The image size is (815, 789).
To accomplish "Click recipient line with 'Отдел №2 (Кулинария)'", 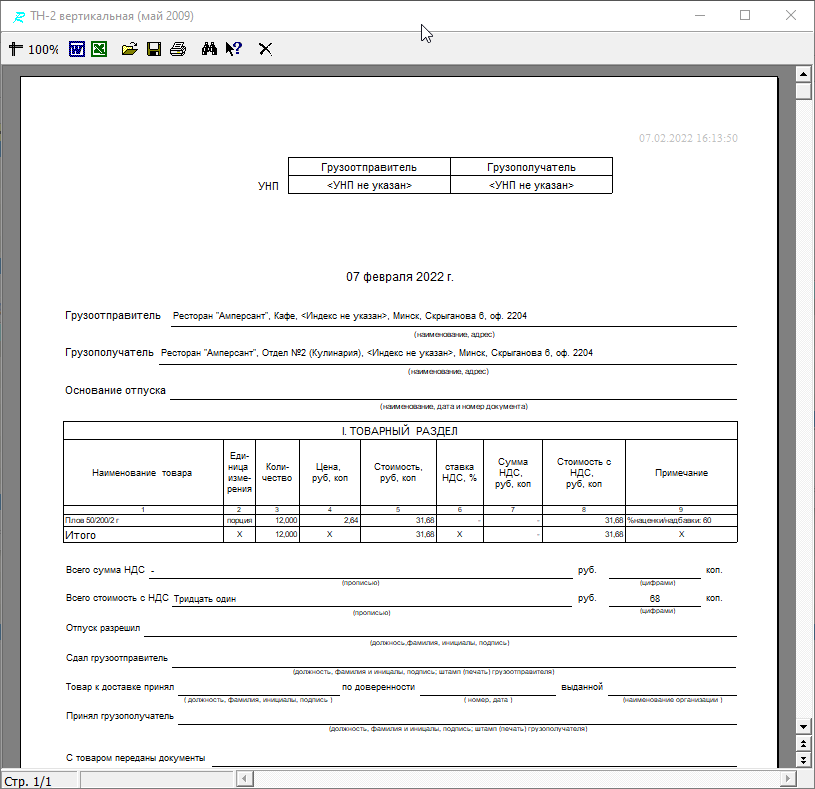I will click(x=377, y=353).
